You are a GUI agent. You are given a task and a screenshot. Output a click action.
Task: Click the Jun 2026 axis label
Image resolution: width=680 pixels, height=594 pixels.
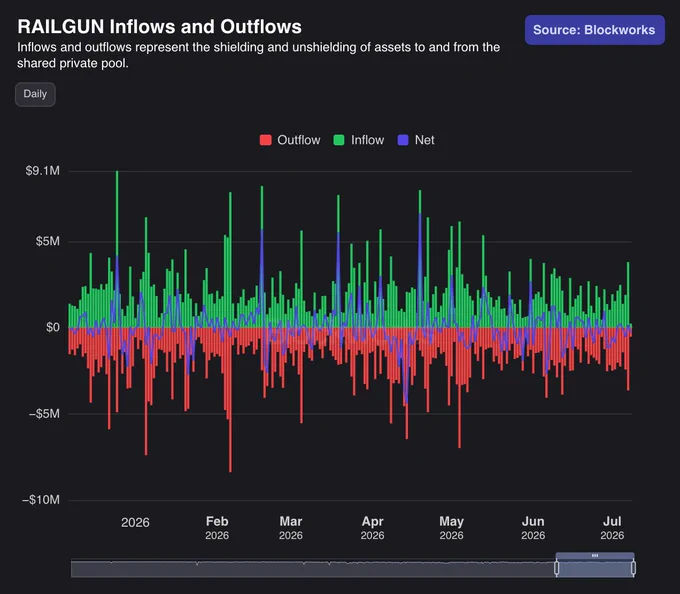pyautogui.click(x=533, y=528)
